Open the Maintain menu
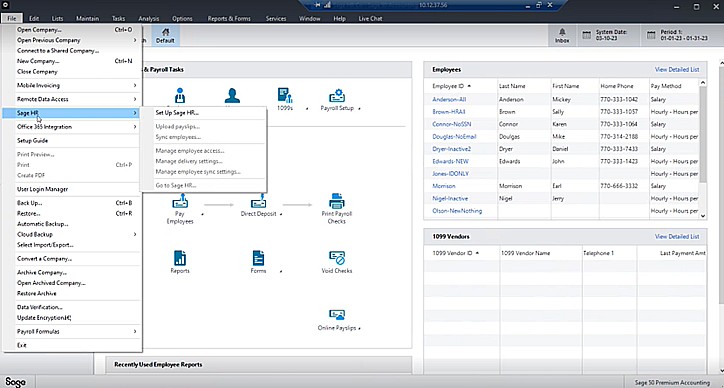Viewport: 724px width, 388px height. (x=87, y=18)
